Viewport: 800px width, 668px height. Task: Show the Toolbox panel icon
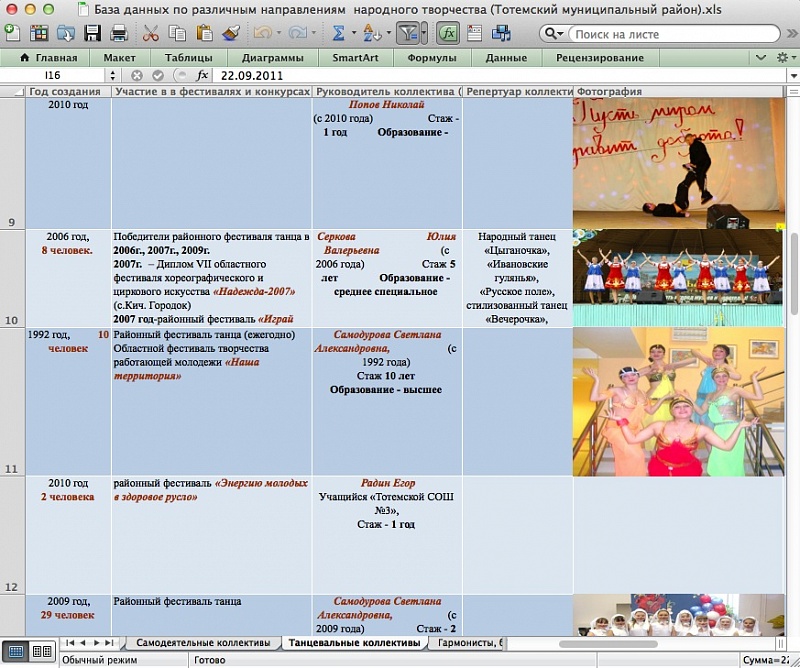pos(474,33)
